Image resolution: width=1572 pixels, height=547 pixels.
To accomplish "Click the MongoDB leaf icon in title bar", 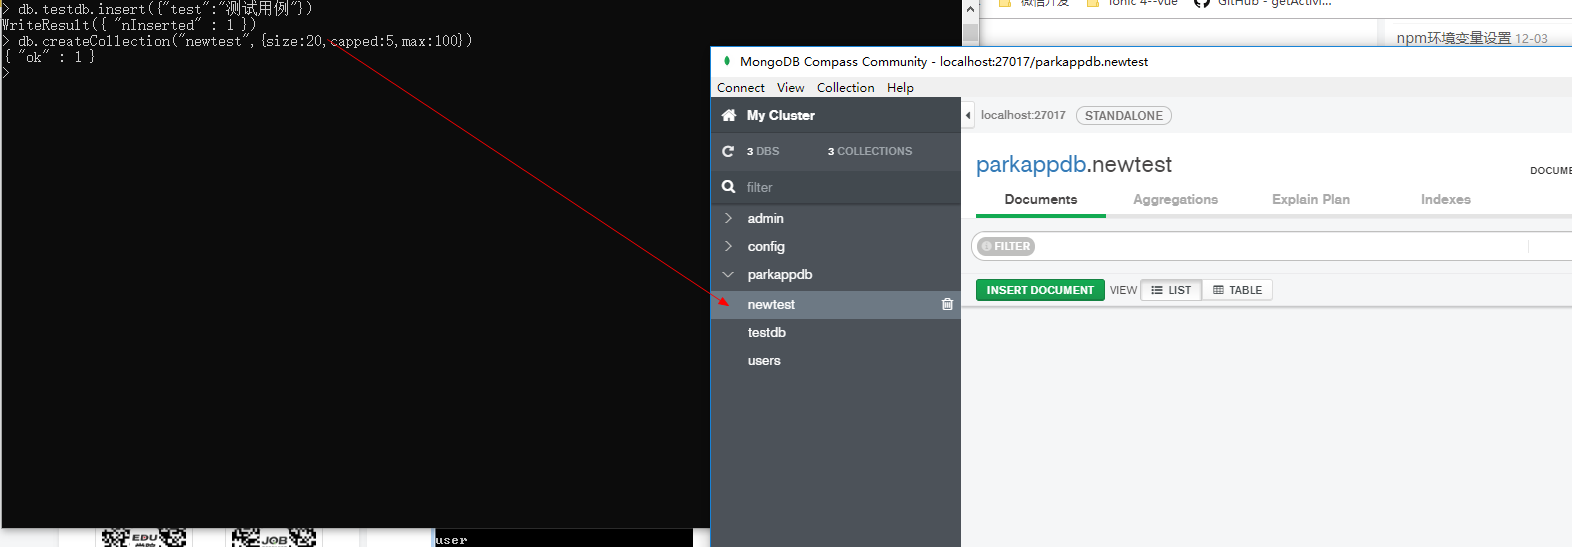I will point(727,61).
